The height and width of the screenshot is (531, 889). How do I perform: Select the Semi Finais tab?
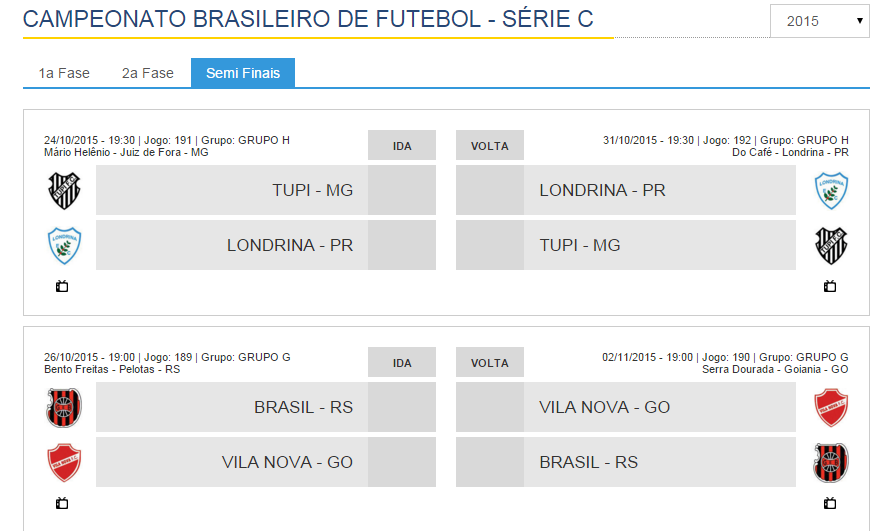[243, 73]
